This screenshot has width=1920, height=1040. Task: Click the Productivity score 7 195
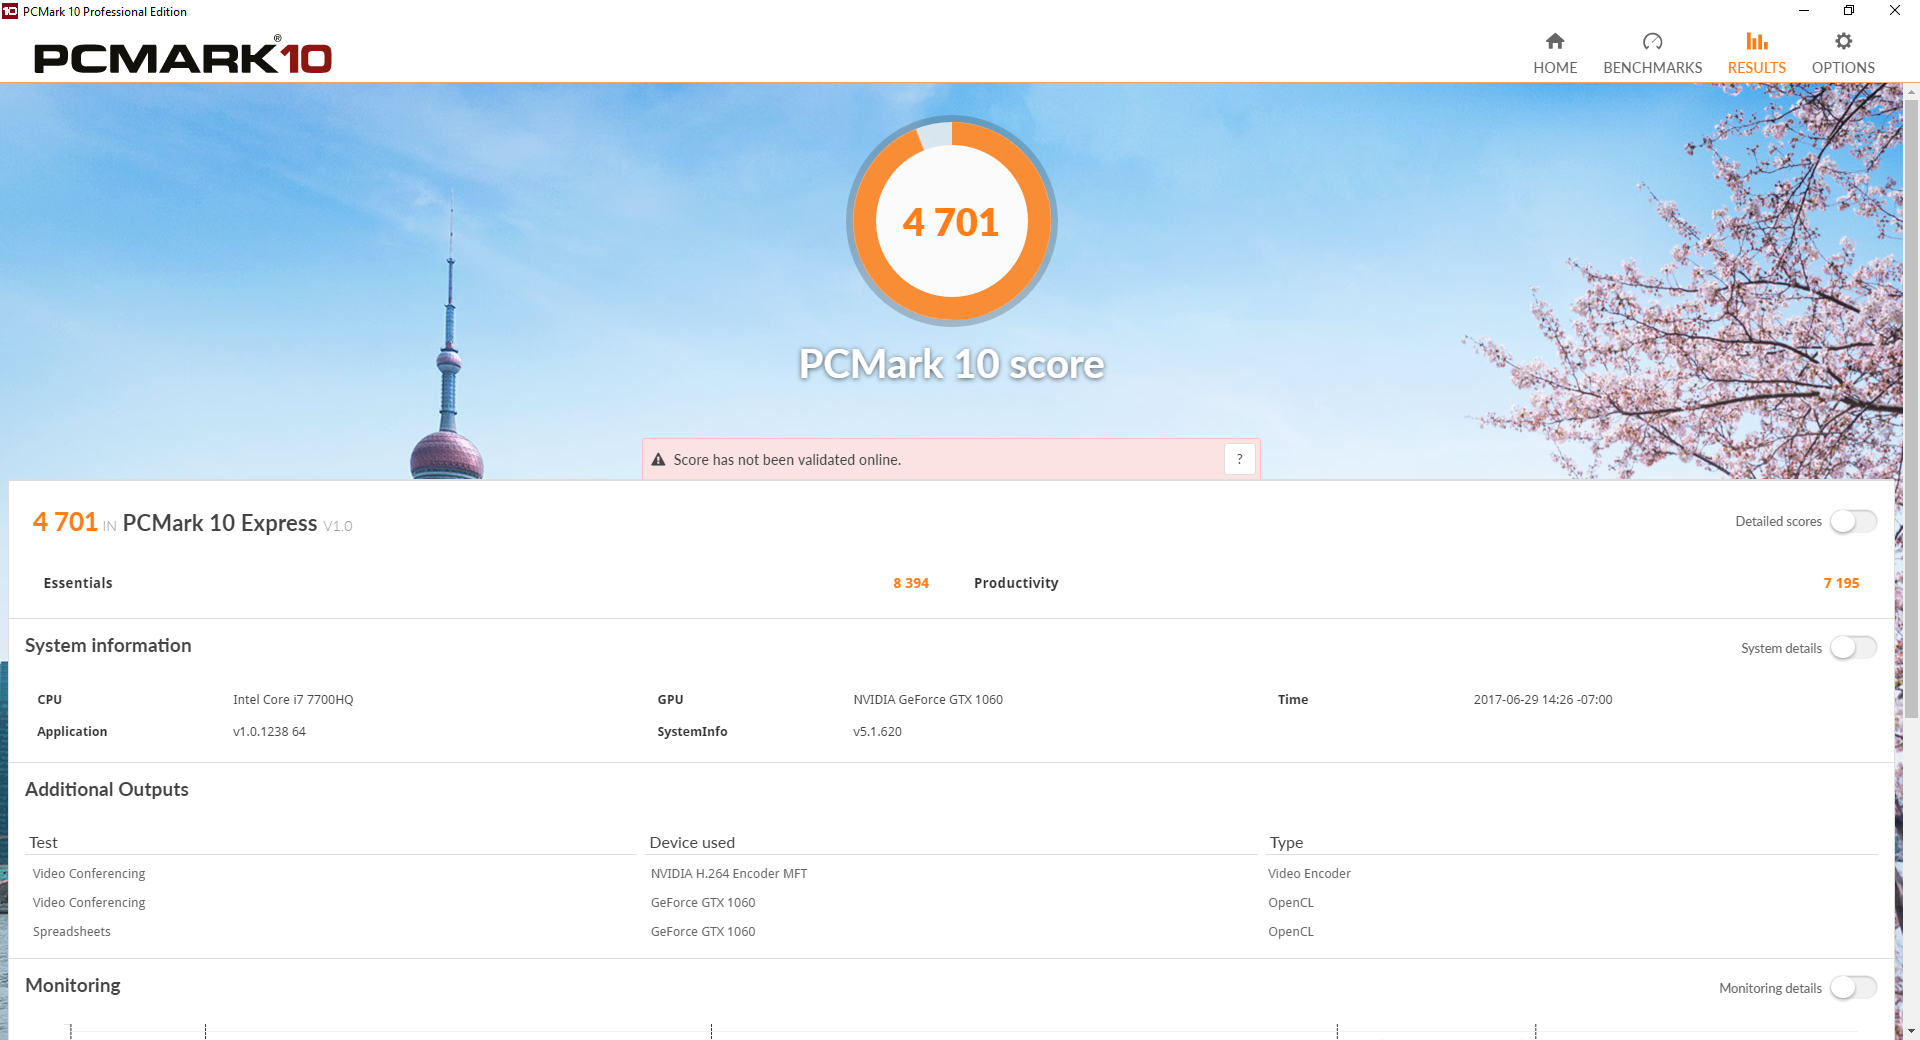point(1841,583)
